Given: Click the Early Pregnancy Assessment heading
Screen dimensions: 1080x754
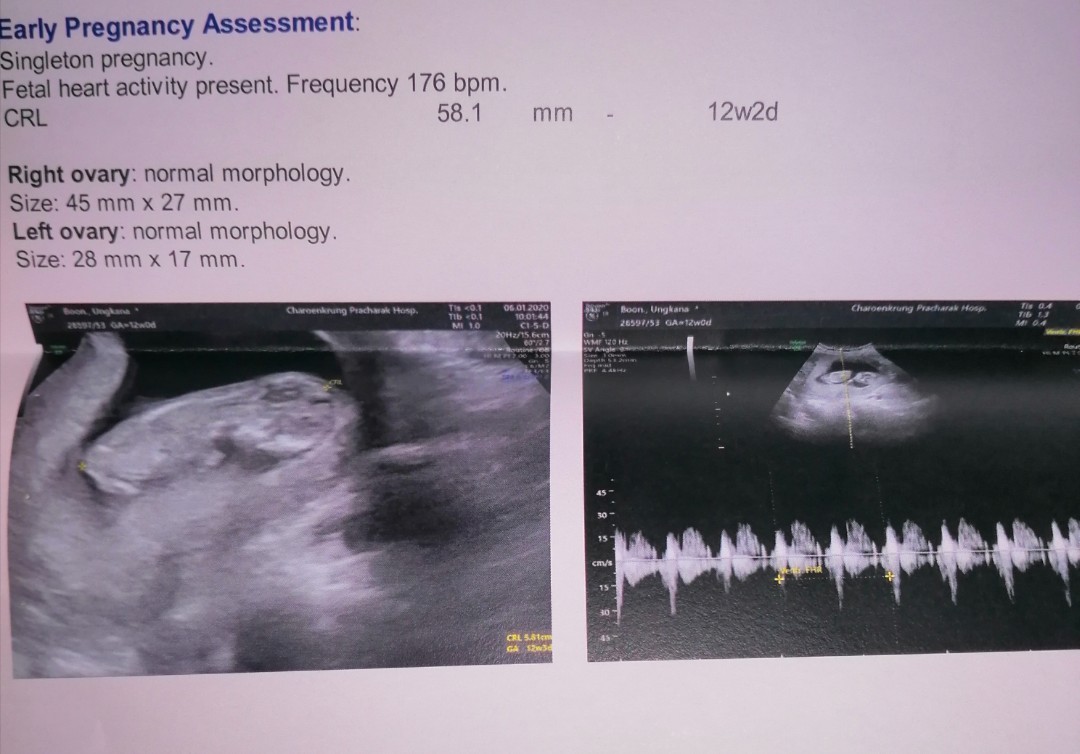Looking at the screenshot, I should pos(179,22).
